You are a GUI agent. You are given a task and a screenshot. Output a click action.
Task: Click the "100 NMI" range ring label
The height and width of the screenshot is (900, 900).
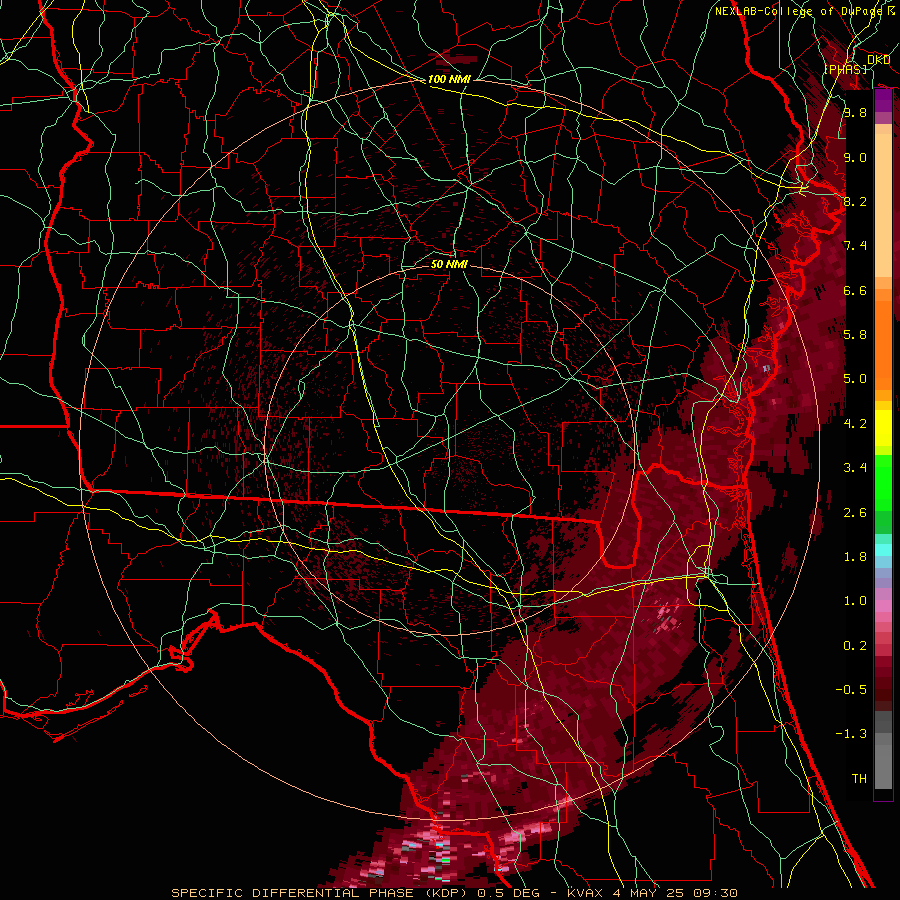pos(449,79)
